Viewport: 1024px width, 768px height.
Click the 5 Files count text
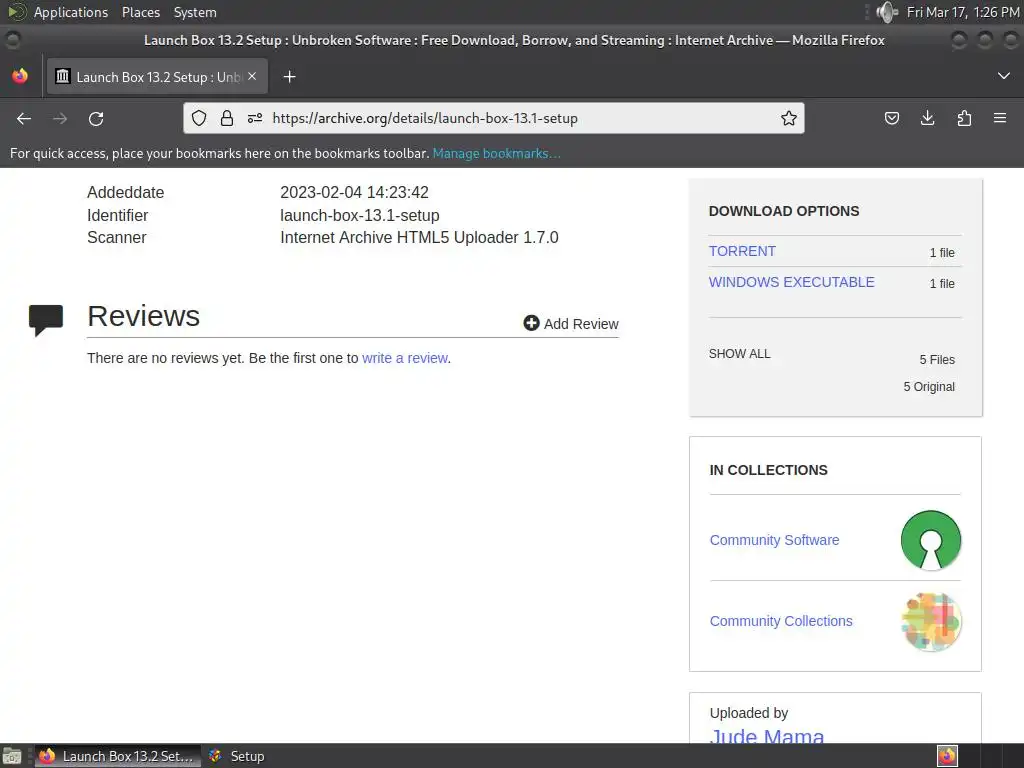937,360
